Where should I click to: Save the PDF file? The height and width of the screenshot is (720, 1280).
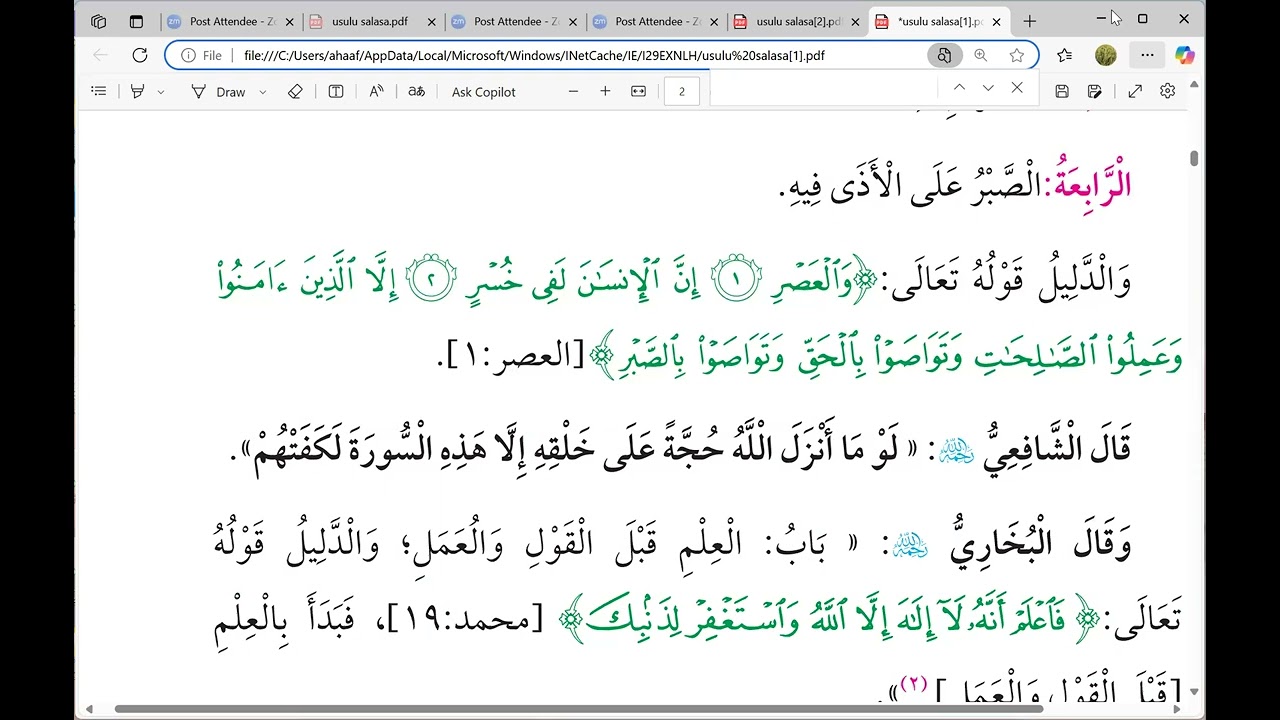pos(1062,91)
